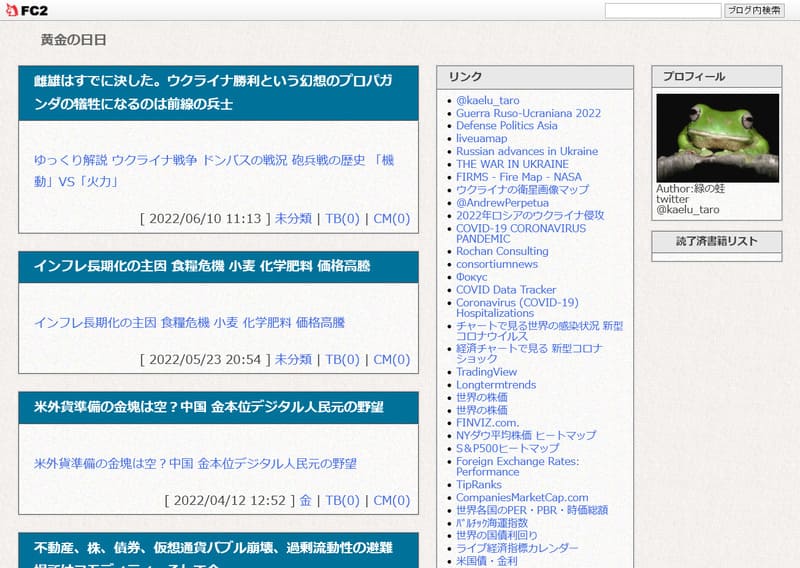Click TB(0) on the 2022/06/10 post
Image resolution: width=800 pixels, height=568 pixels.
pos(342,218)
